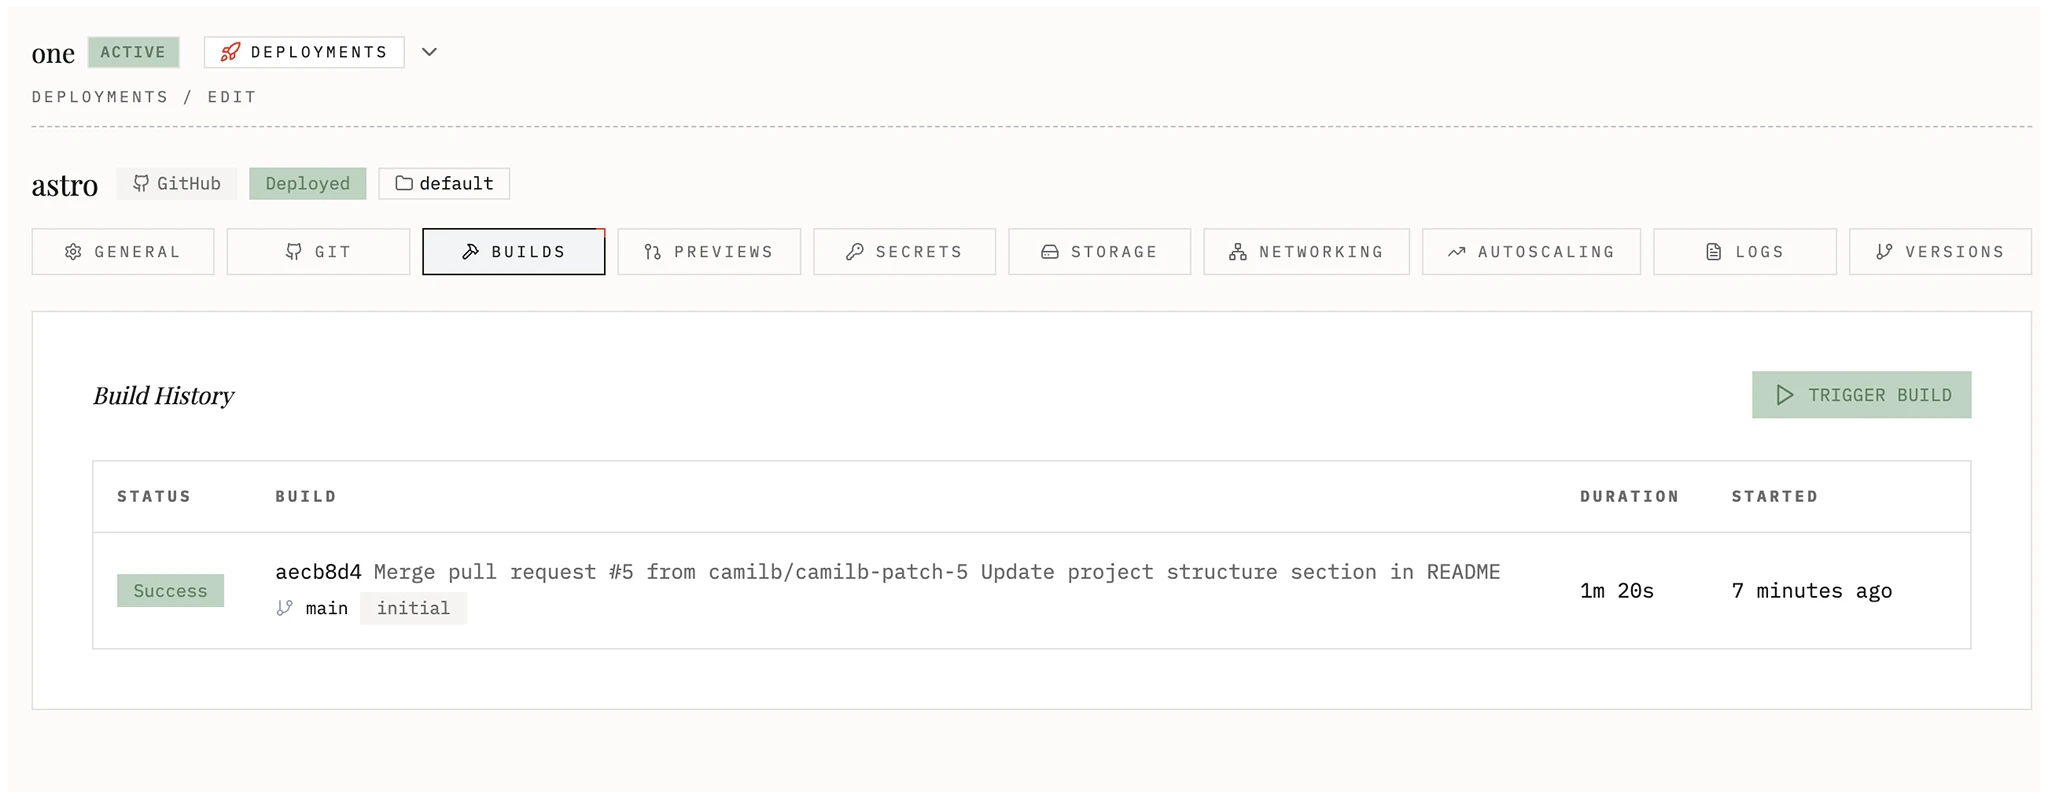Viewport: 2048px width, 799px height.
Task: Click the Success status badge in Build History
Action: coord(170,590)
